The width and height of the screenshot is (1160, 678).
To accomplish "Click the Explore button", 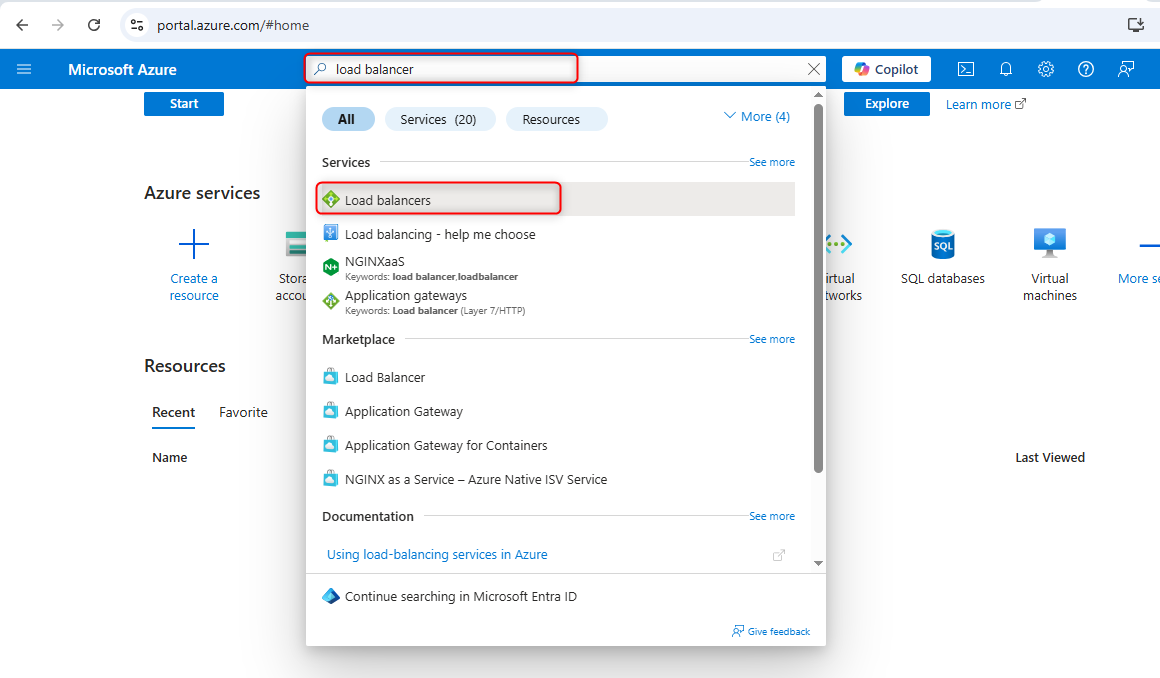I will [x=886, y=104].
